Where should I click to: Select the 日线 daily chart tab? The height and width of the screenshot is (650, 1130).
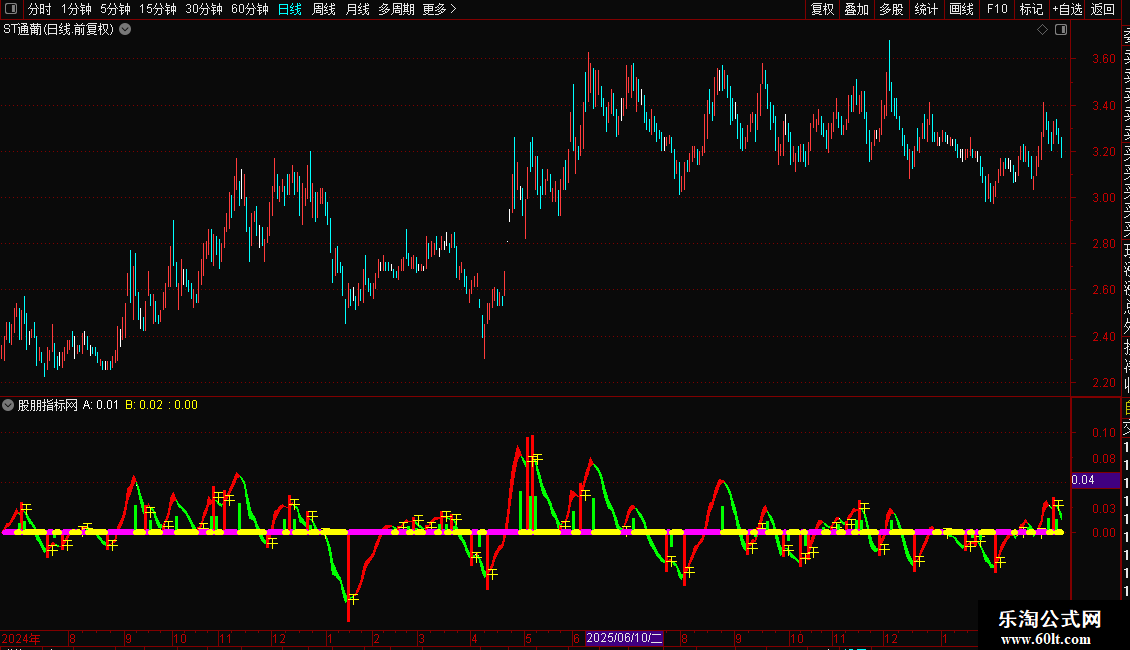[290, 9]
